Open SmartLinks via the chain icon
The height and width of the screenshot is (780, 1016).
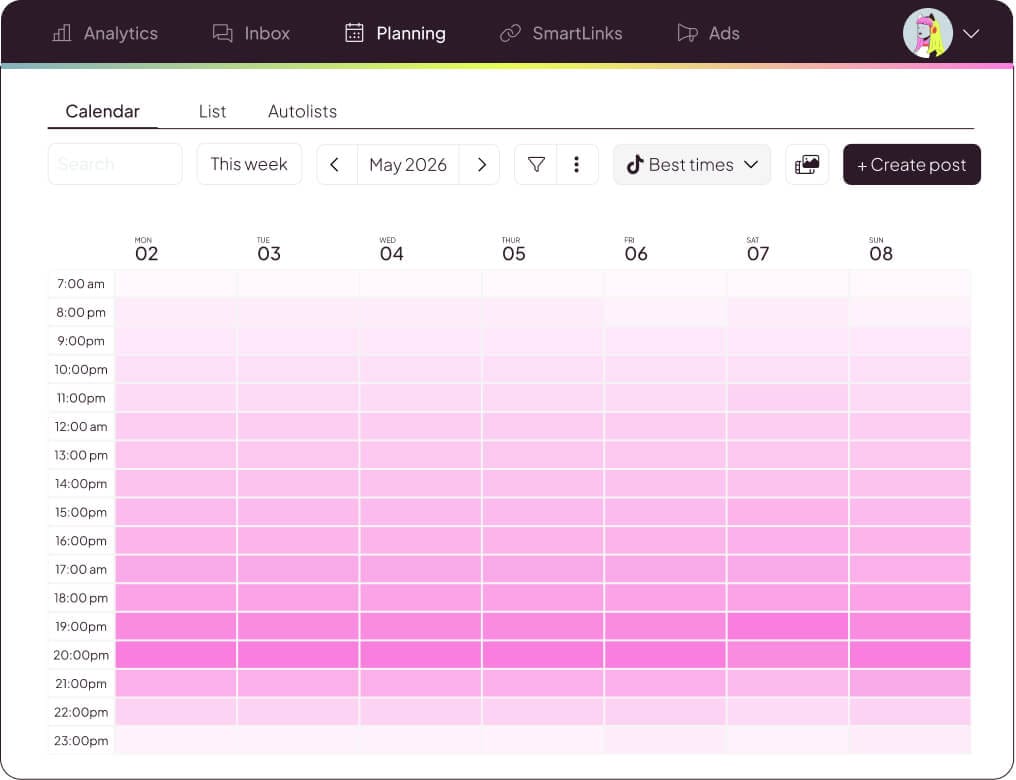click(511, 33)
